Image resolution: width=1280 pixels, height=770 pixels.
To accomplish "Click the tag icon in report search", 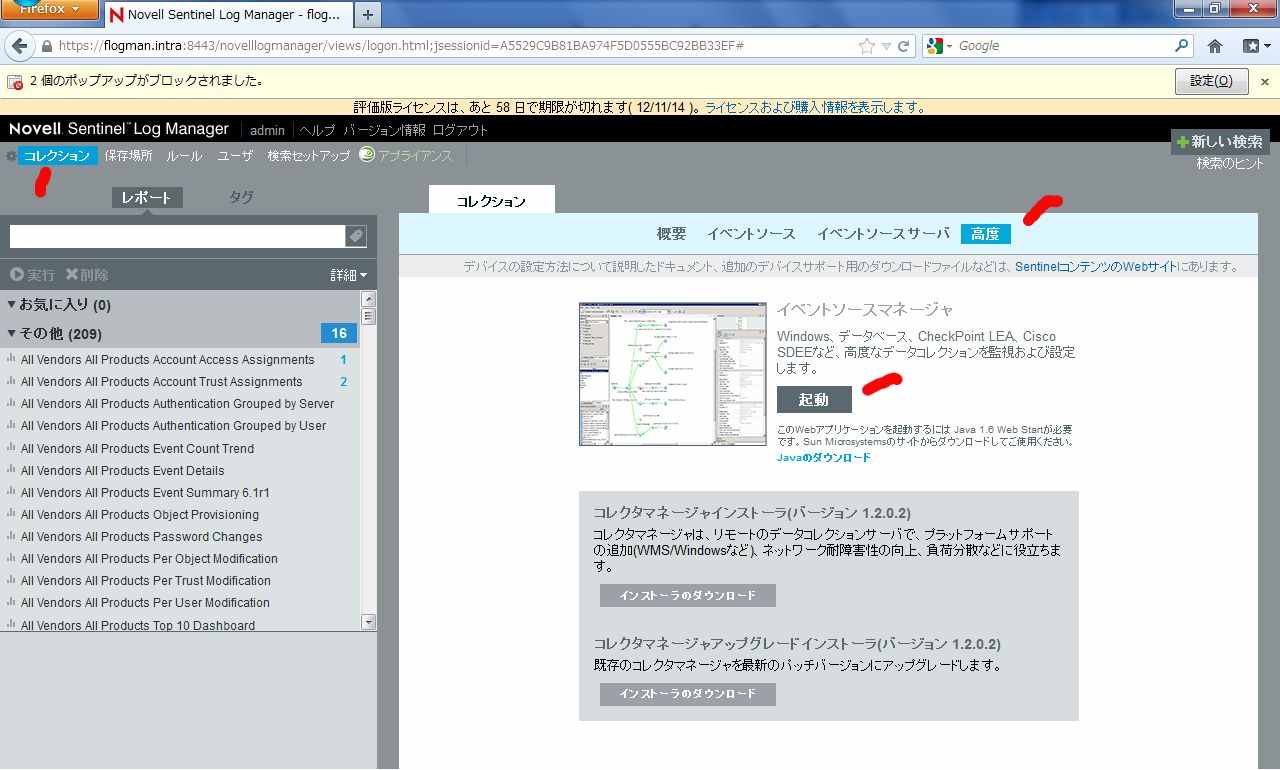I will click(355, 236).
